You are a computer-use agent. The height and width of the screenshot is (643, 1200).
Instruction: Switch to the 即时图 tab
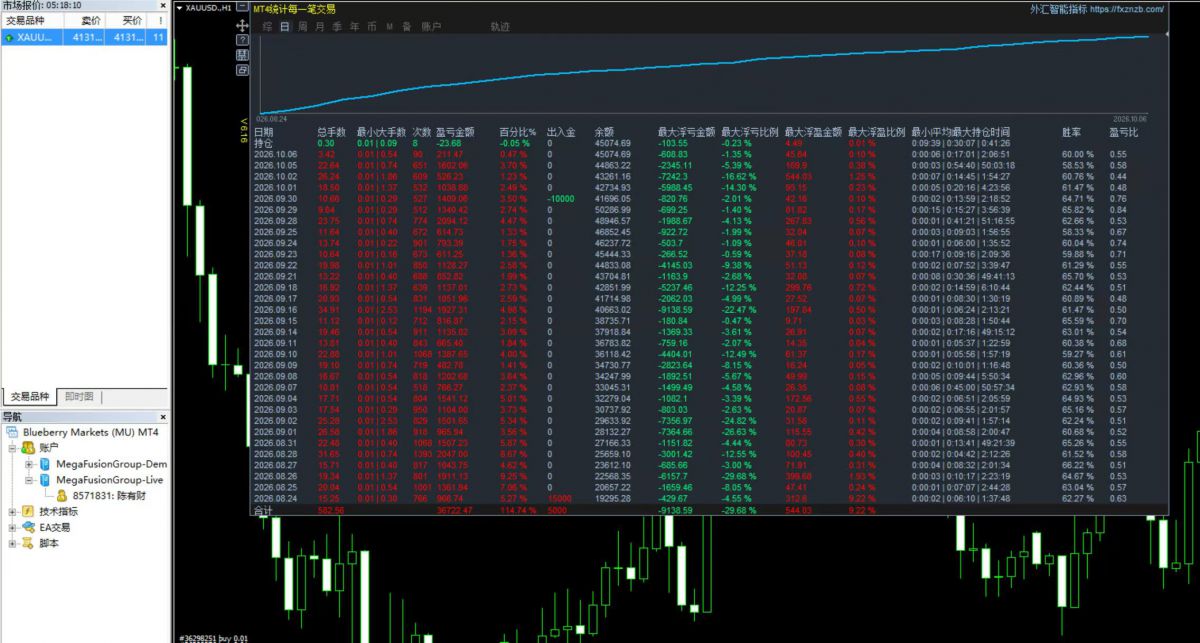click(x=79, y=397)
